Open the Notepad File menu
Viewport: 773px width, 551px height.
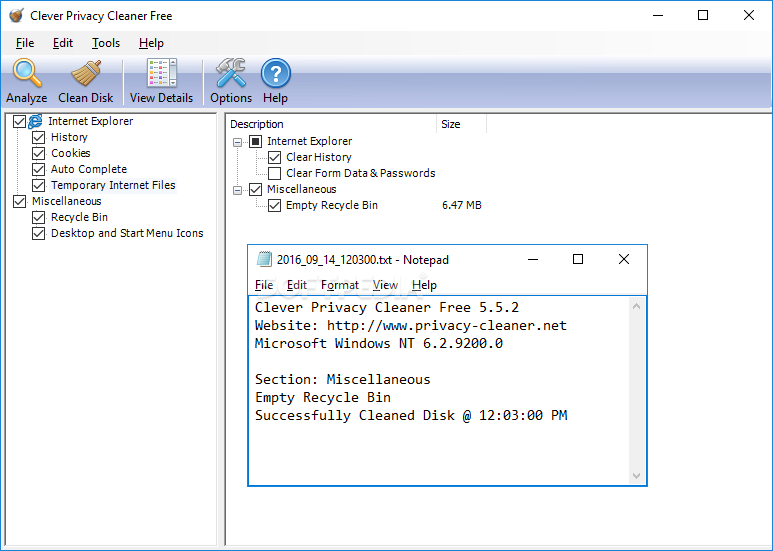coord(264,285)
